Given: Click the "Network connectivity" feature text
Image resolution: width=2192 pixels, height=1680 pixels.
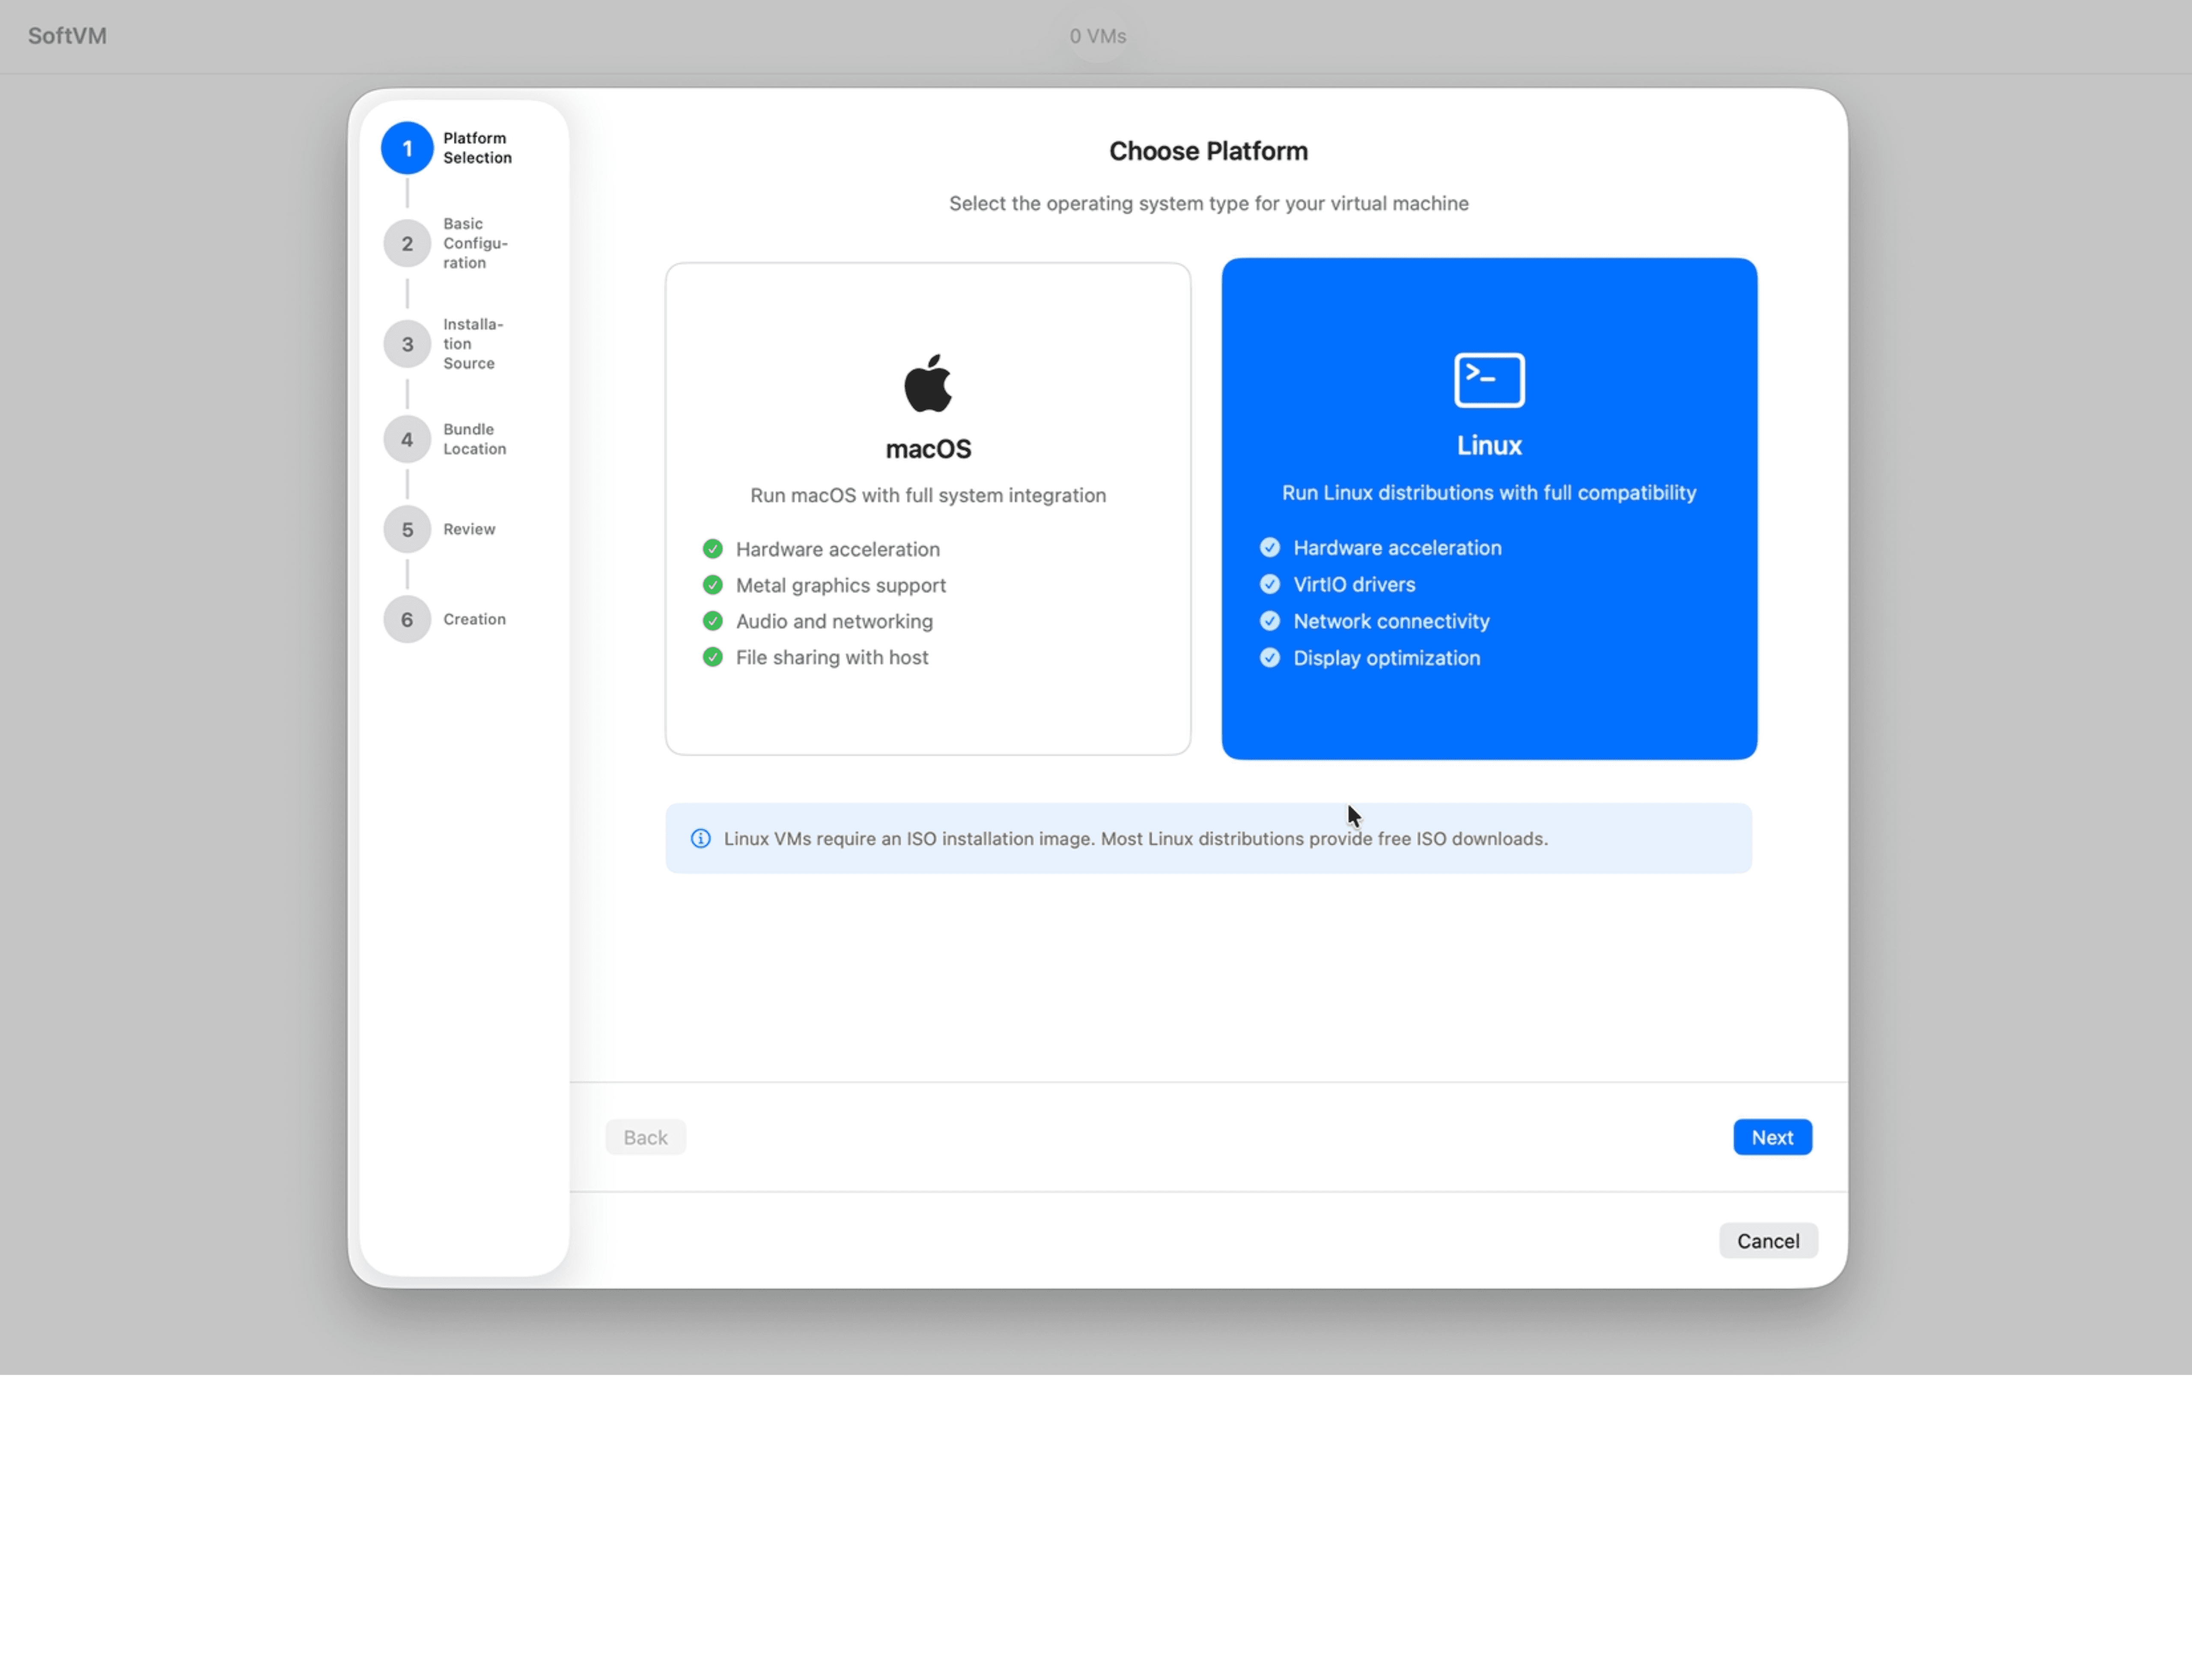Looking at the screenshot, I should pyautogui.click(x=1391, y=621).
